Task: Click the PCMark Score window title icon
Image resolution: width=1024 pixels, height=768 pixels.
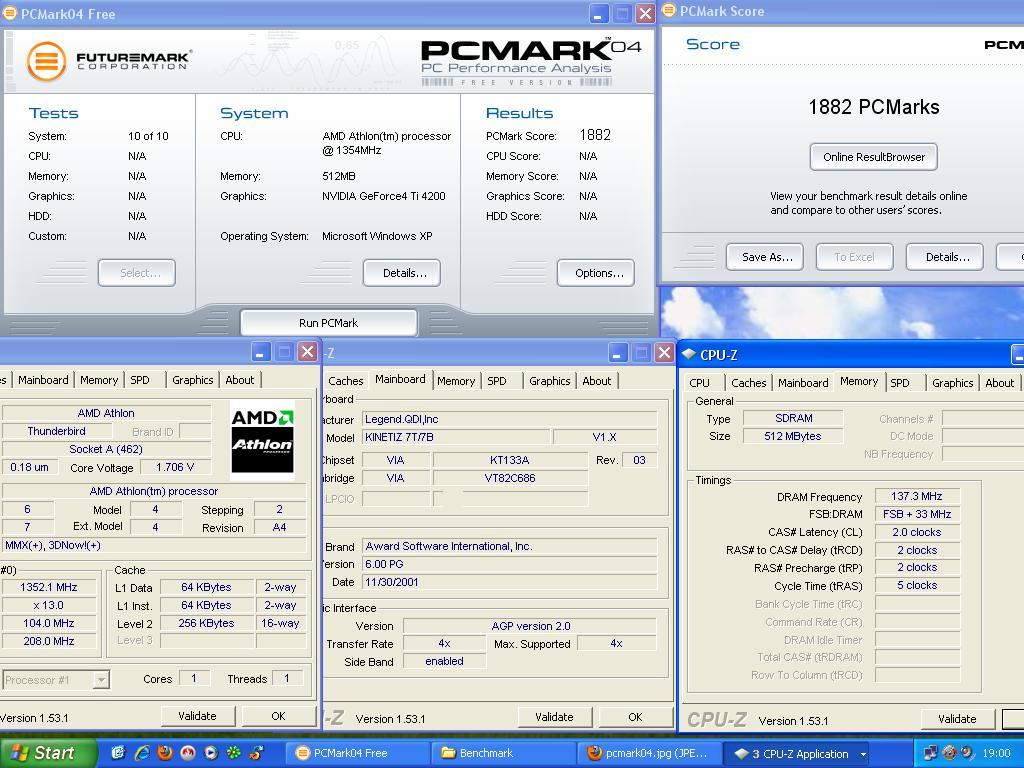Action: coord(669,10)
